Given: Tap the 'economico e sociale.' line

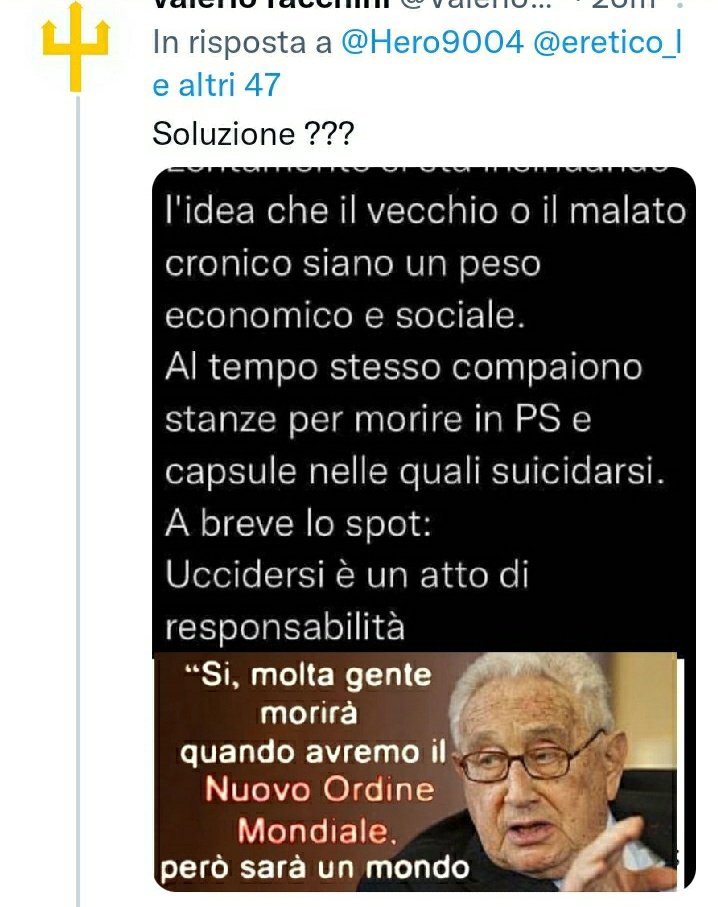Looking at the screenshot, I should 345,316.
